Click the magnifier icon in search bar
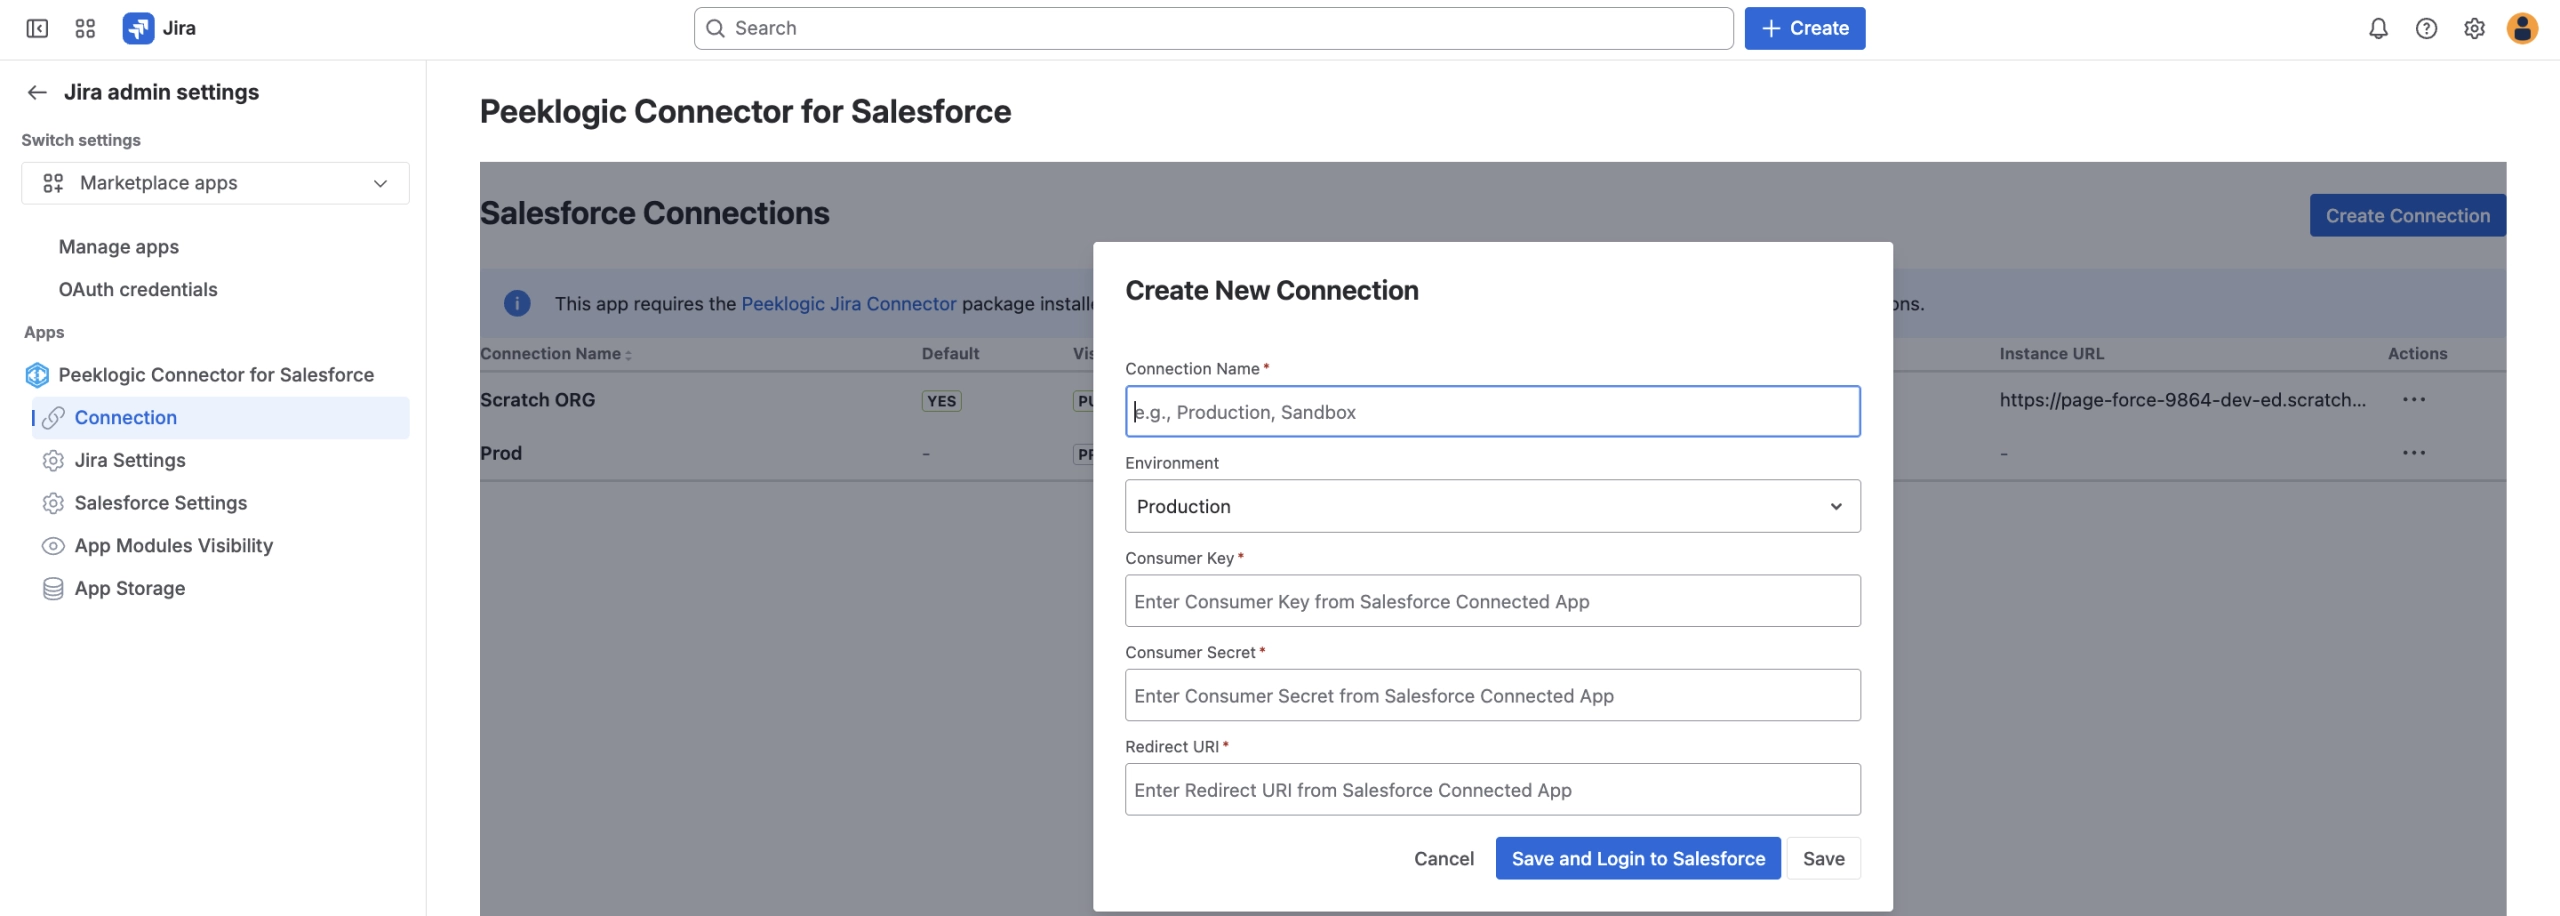 coord(715,28)
